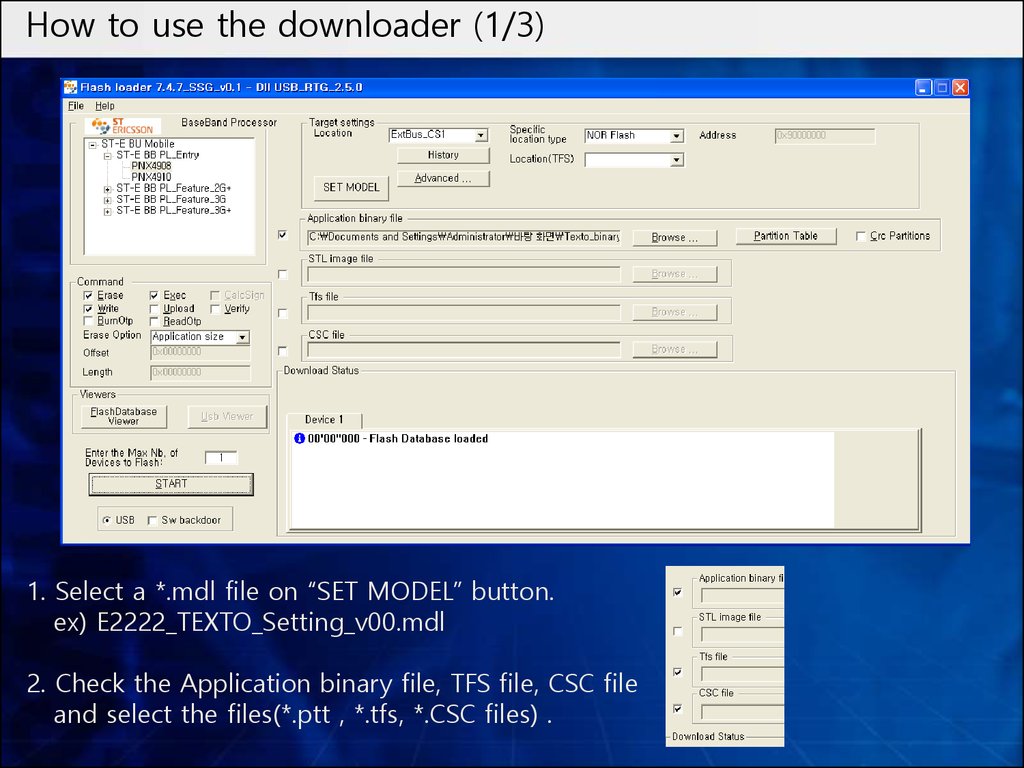
Task: Check the Sw backdoor option
Action: 152,520
